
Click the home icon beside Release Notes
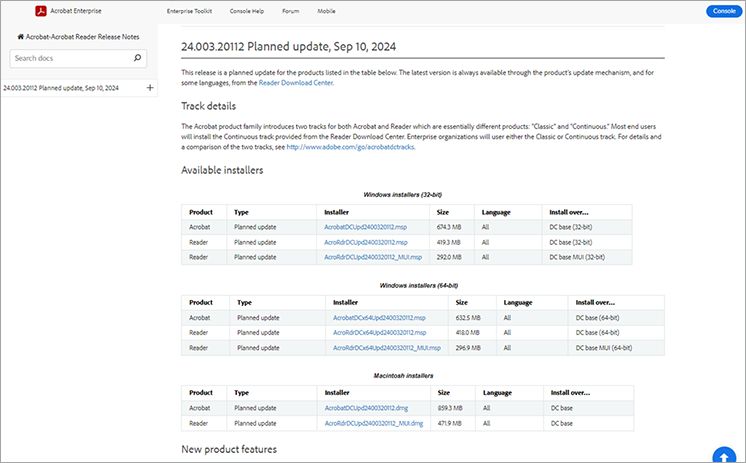20,36
